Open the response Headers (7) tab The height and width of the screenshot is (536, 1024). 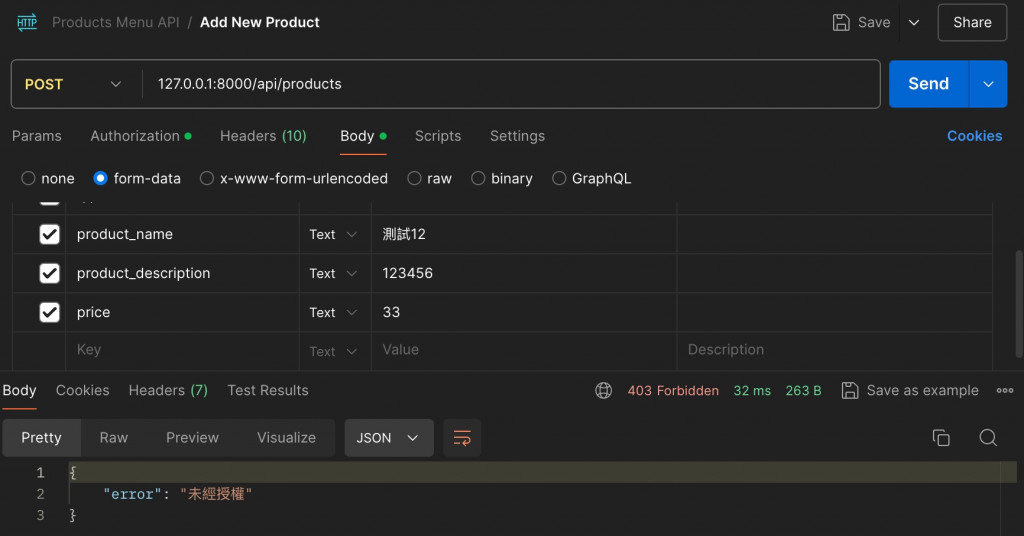pyautogui.click(x=168, y=390)
